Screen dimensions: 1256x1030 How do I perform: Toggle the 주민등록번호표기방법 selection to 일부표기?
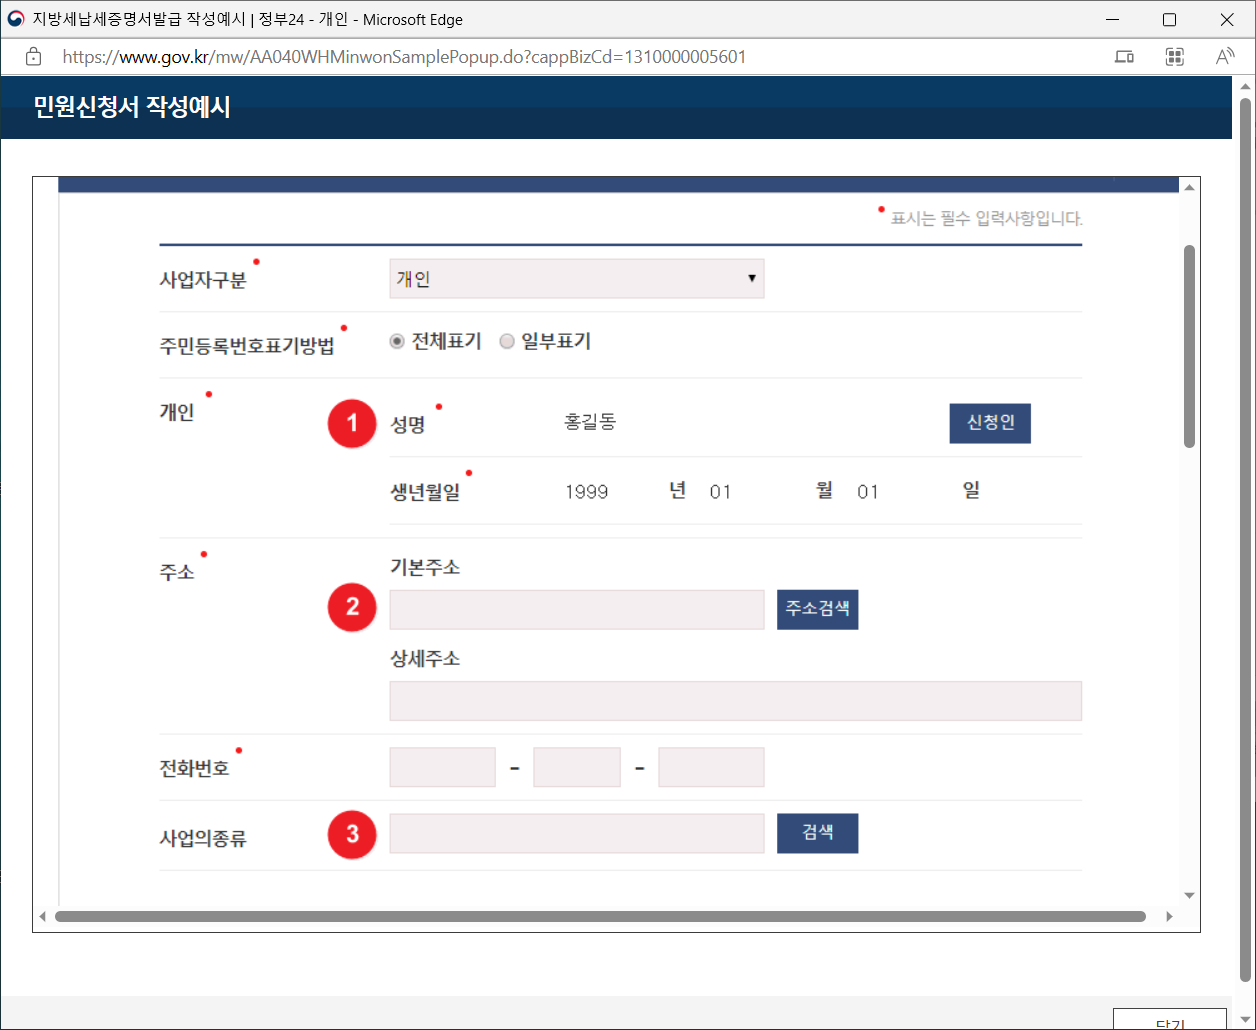click(507, 341)
